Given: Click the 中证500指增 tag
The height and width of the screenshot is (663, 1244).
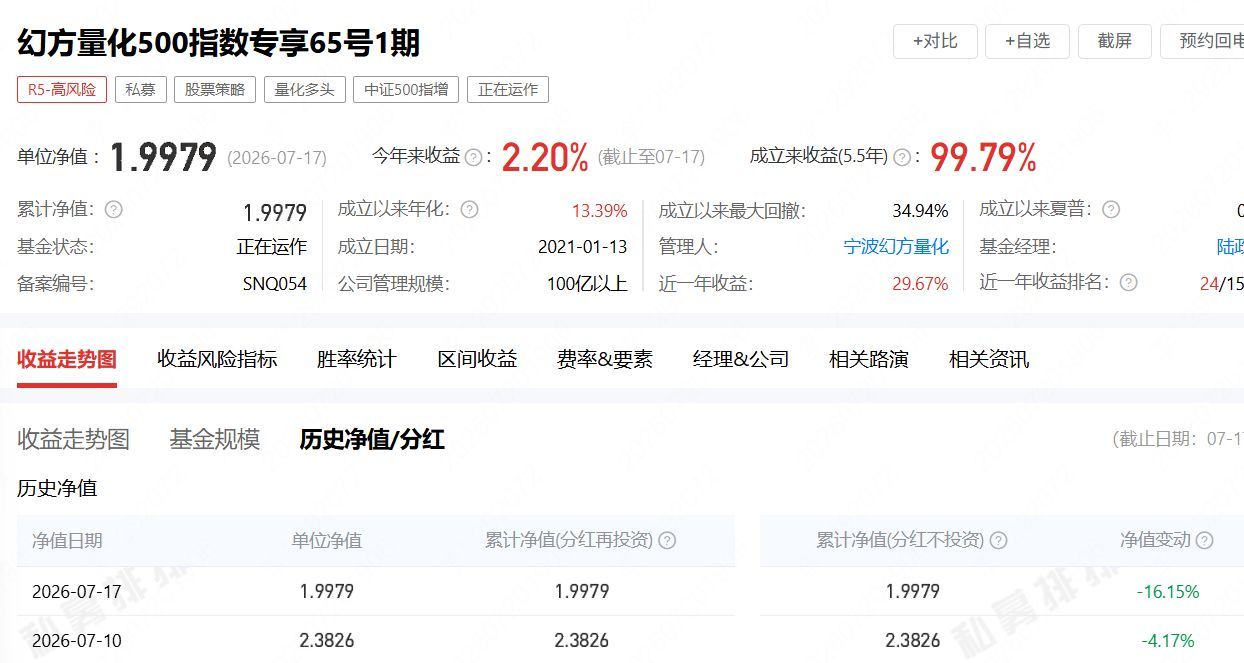Looking at the screenshot, I should (x=406, y=89).
